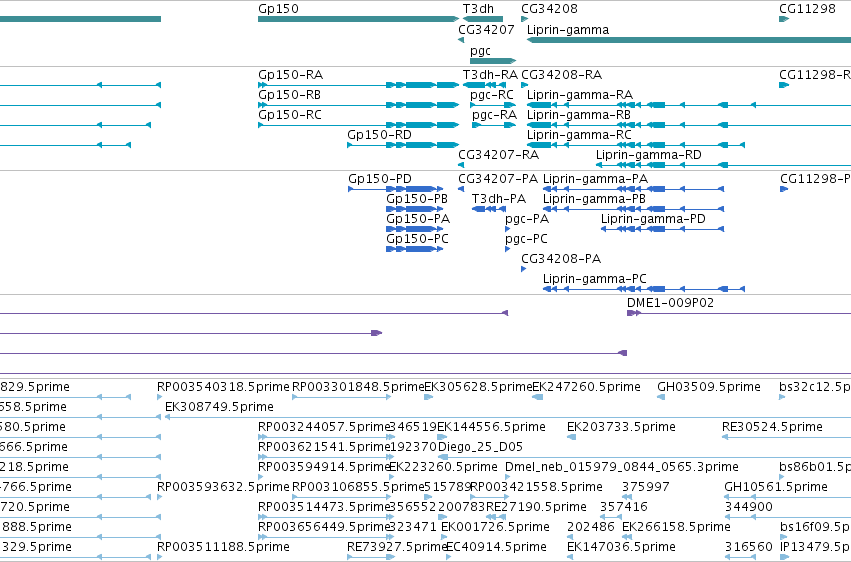Click protein label CG34207-PA
The width and height of the screenshot is (851, 562).
coord(498,179)
